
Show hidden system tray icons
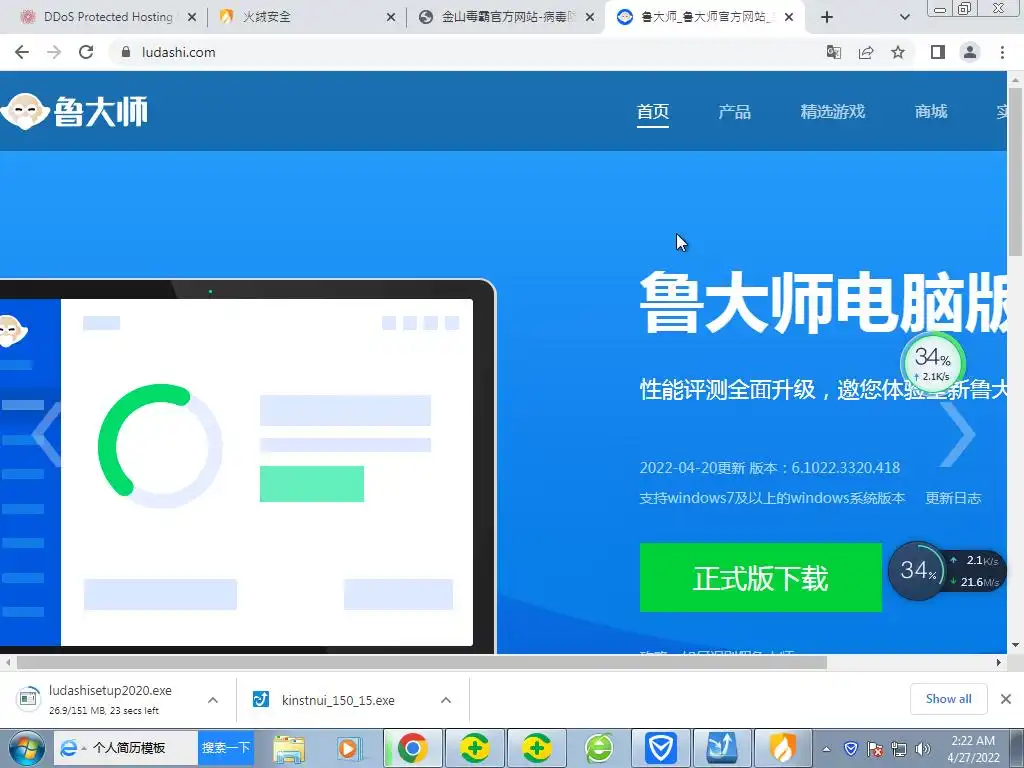point(827,749)
